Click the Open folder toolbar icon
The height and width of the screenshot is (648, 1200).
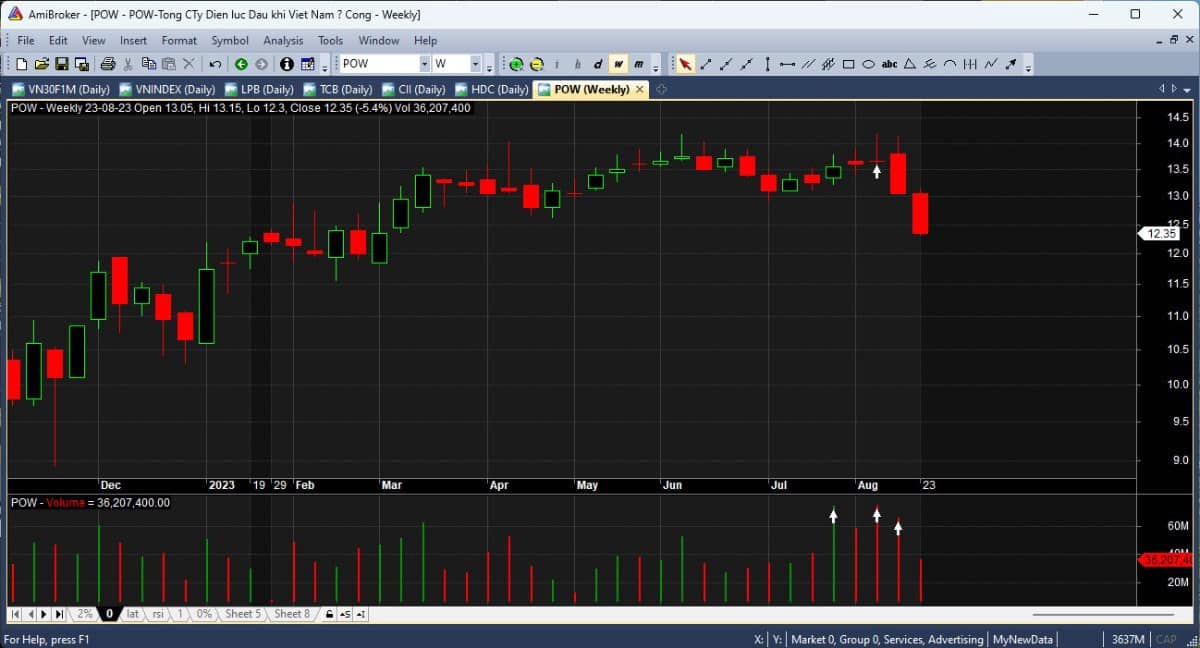(x=41, y=64)
